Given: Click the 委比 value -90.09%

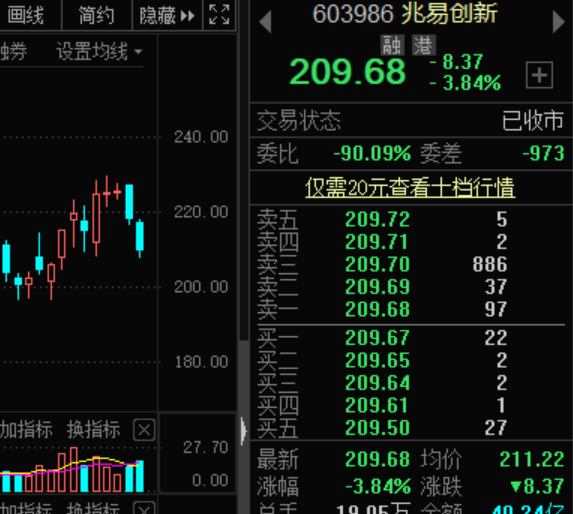Looking at the screenshot, I should tap(373, 153).
